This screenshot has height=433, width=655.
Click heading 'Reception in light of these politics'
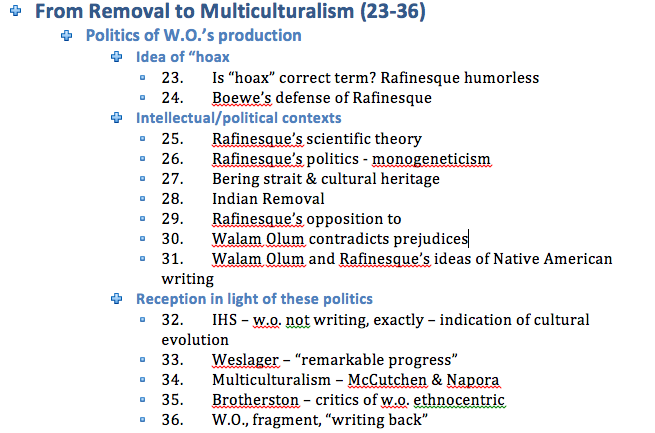[254, 299]
